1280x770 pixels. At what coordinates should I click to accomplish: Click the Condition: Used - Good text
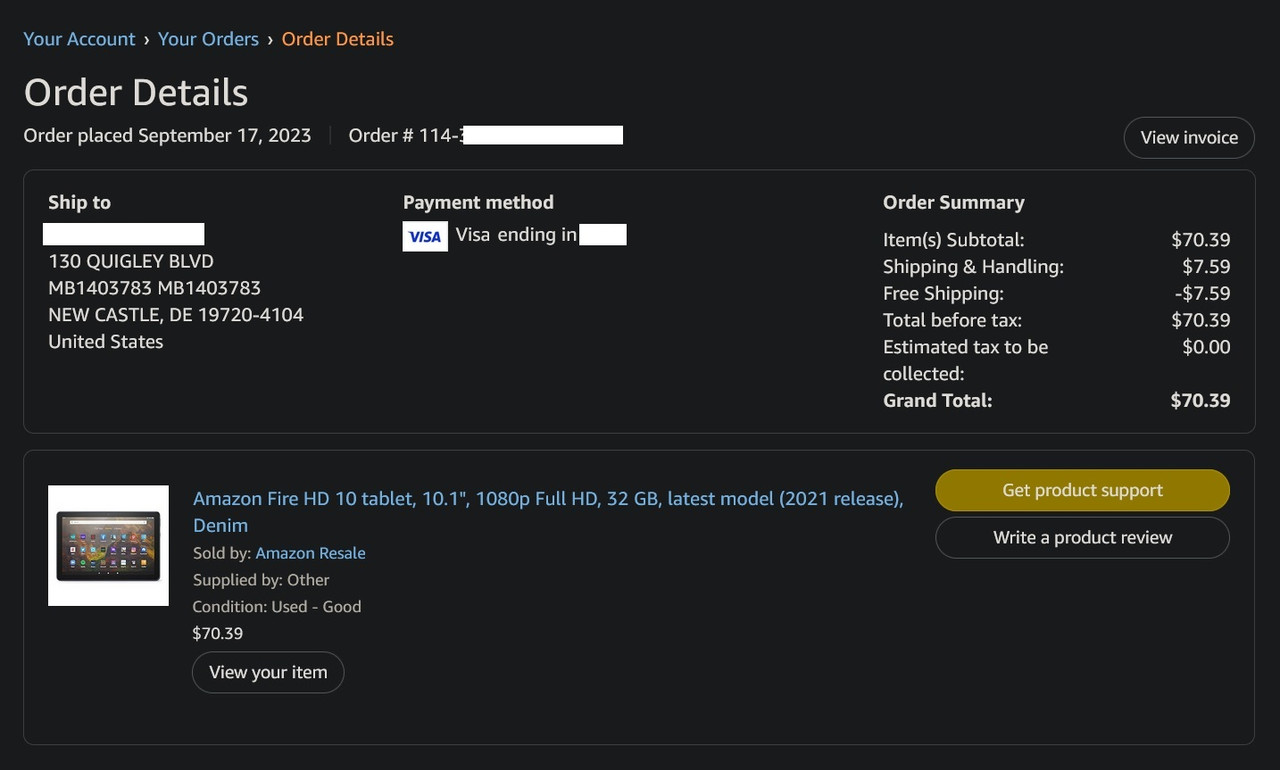click(277, 607)
